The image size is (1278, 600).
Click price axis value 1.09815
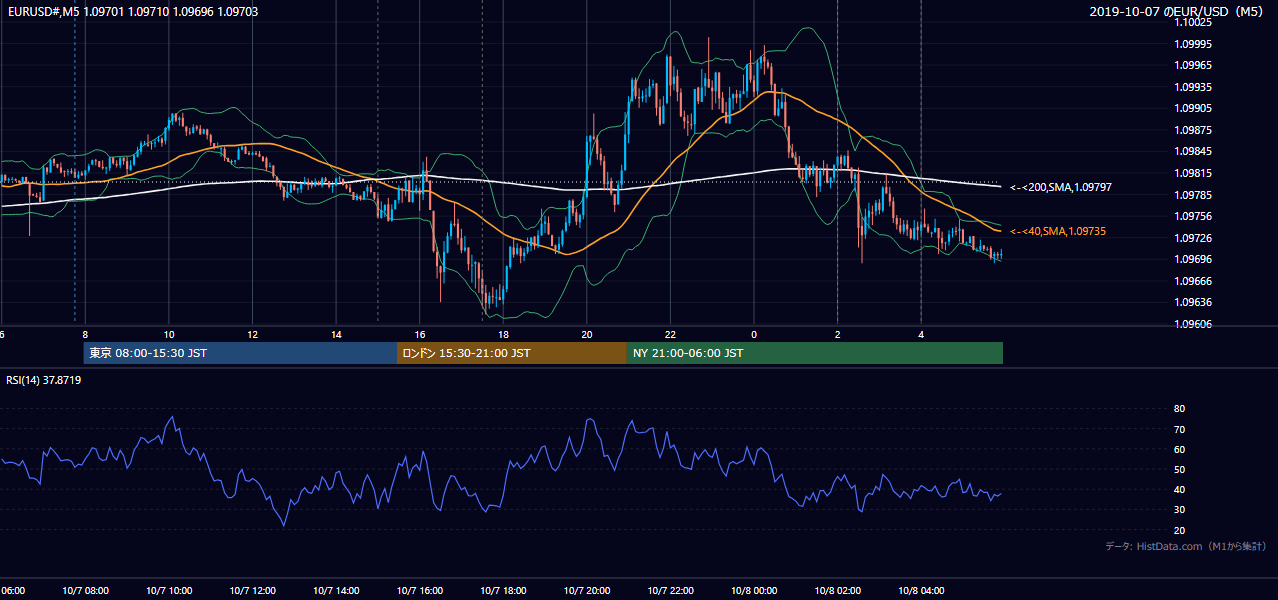point(1193,173)
